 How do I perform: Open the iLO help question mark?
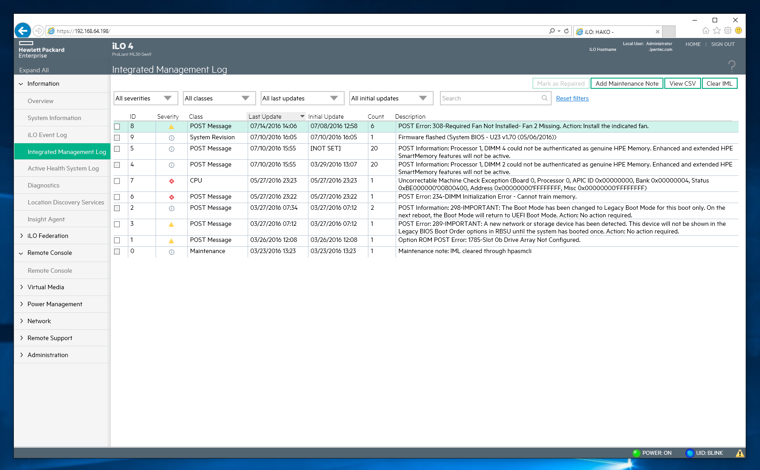coord(731,65)
